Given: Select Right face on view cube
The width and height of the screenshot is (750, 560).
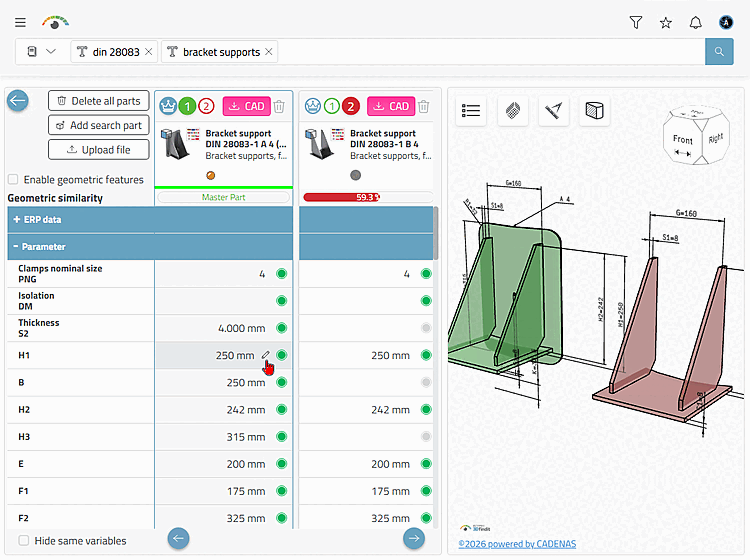Looking at the screenshot, I should pyautogui.click(x=716, y=138).
